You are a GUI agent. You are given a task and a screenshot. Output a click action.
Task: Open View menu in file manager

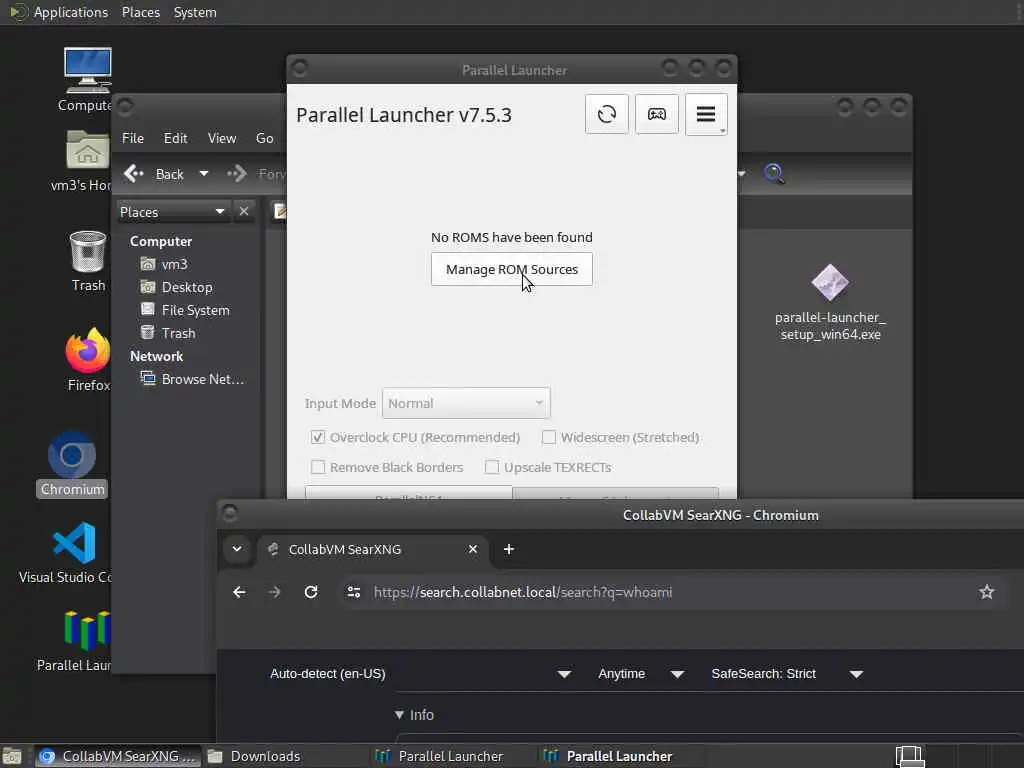221,138
